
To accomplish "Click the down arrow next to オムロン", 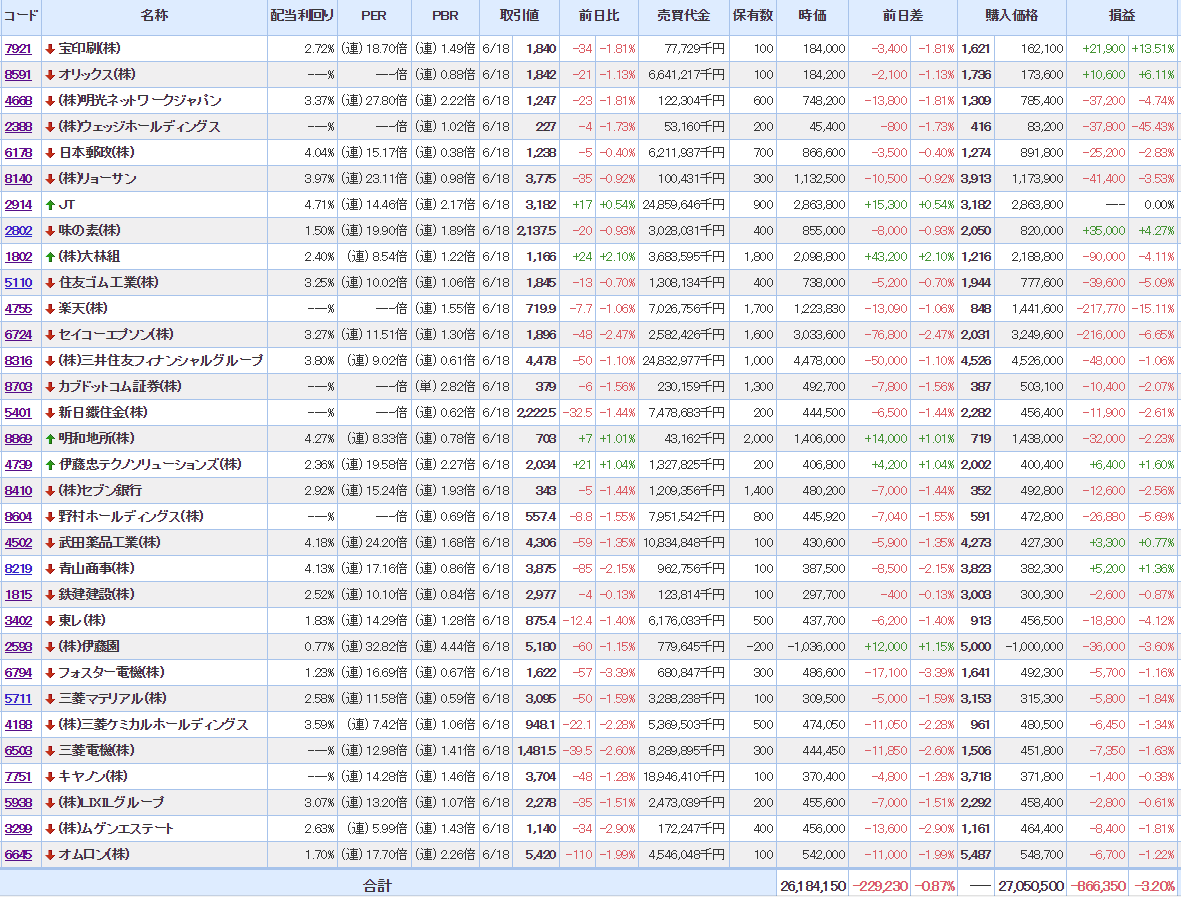I will coord(50,854).
